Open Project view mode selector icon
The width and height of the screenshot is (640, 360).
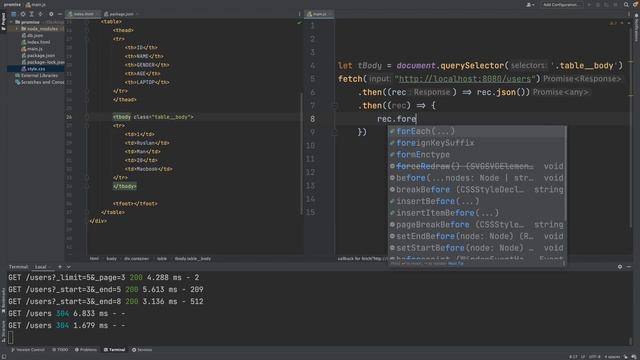(x=13, y=14)
